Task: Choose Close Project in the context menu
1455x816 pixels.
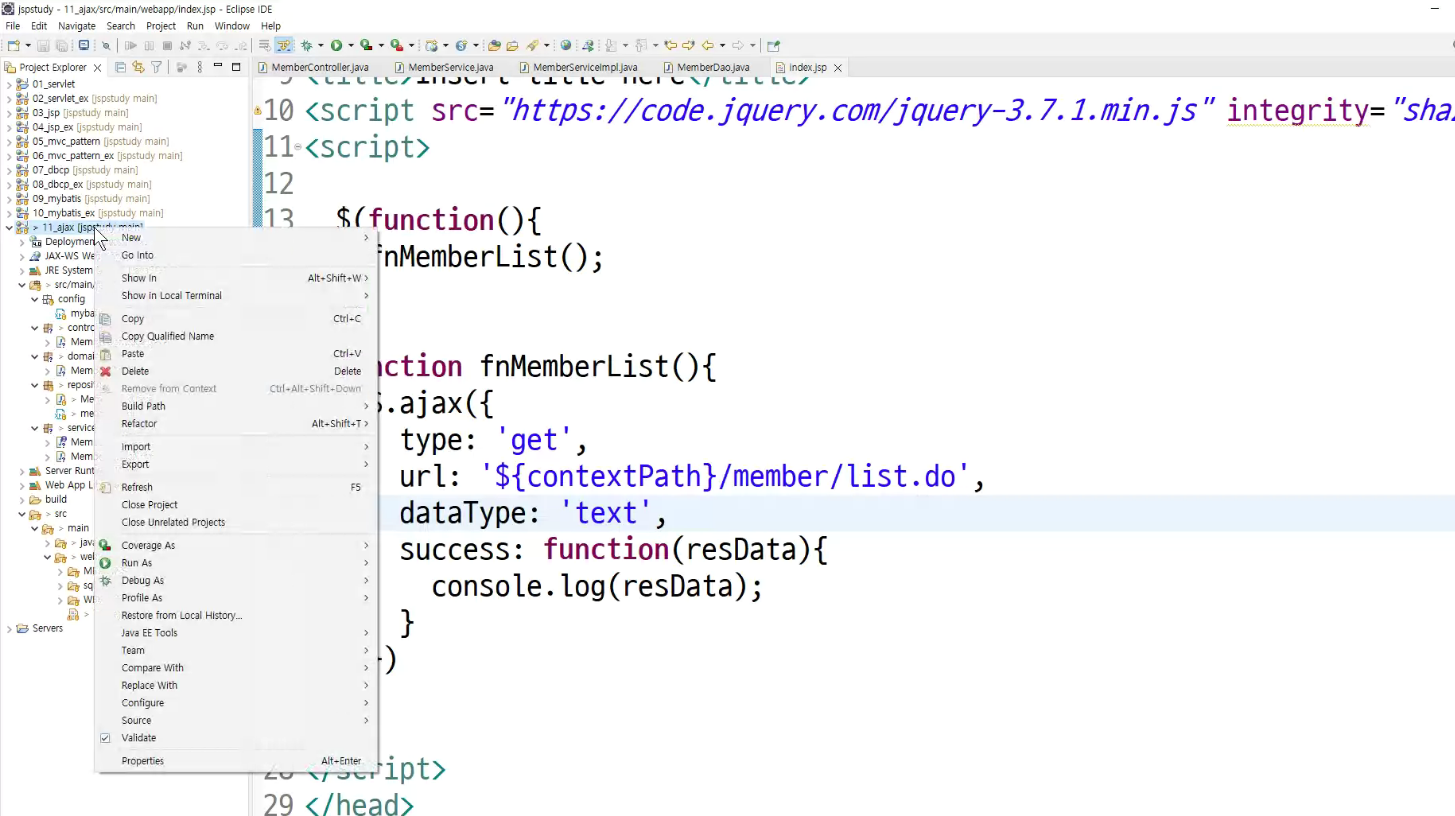Action: [236, 505]
